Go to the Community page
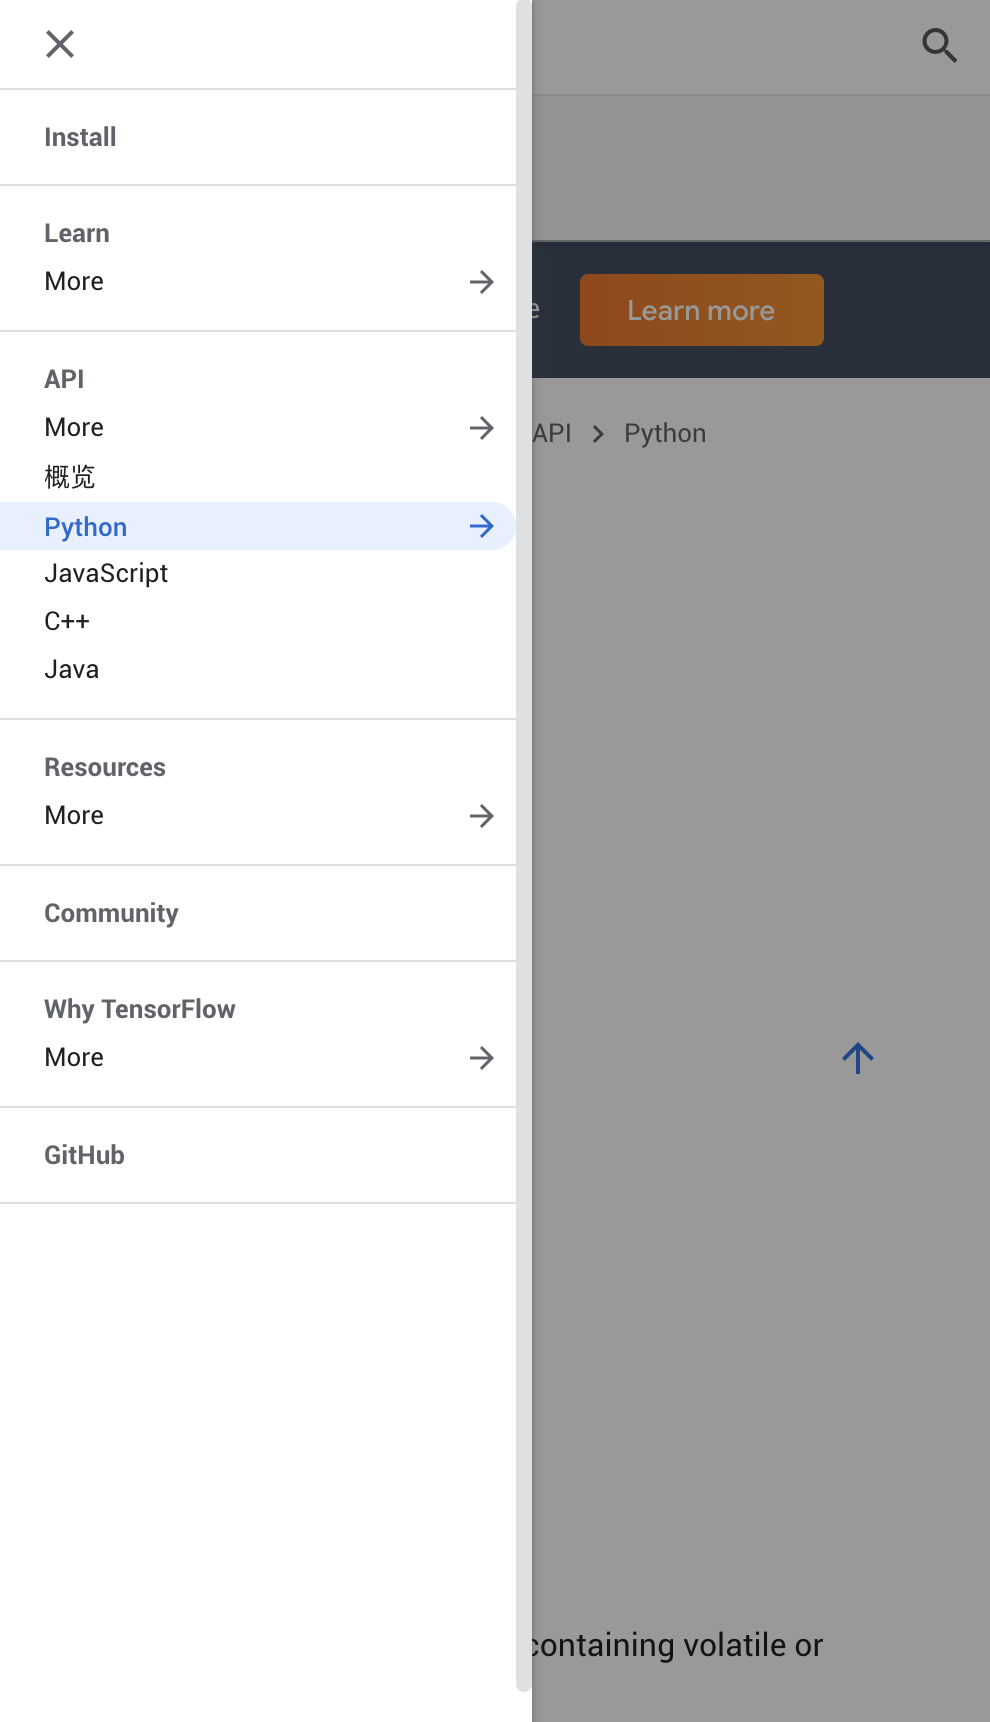Screen dimensions: 990x1722 [x=111, y=913]
